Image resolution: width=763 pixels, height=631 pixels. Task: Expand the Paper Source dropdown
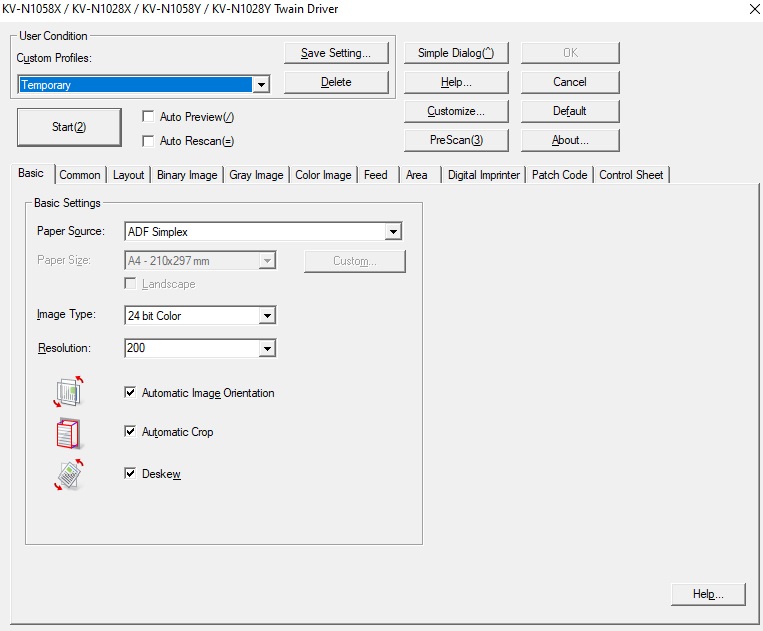point(393,232)
